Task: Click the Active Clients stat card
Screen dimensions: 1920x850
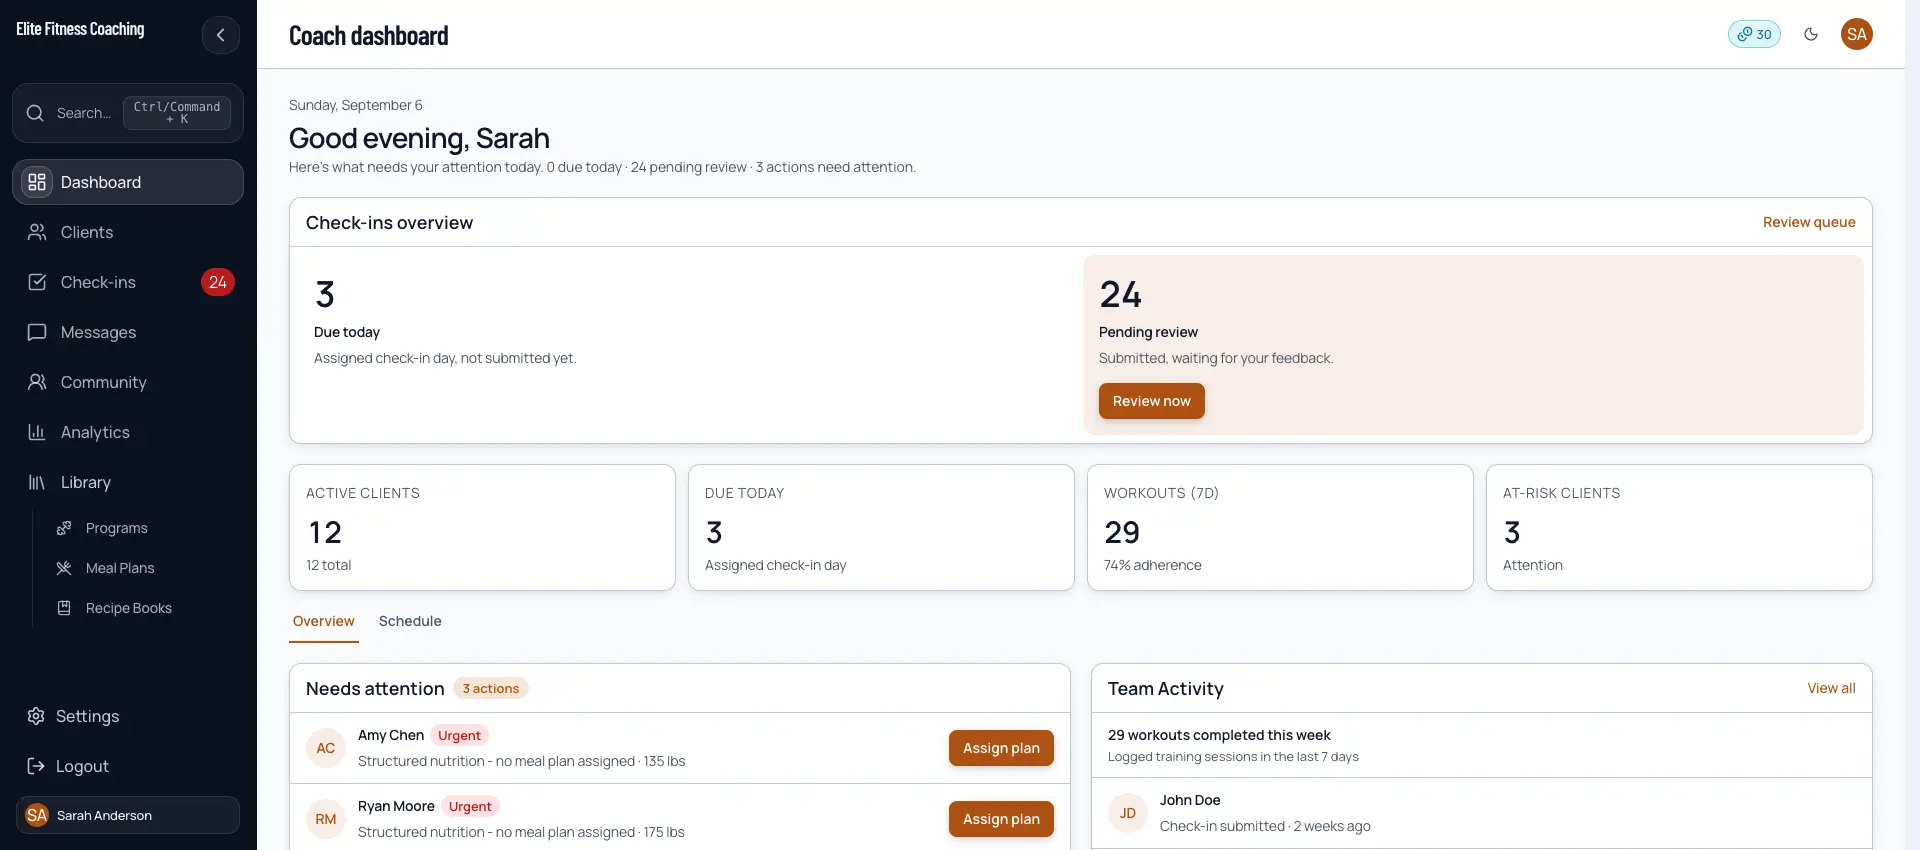Action: coord(482,527)
